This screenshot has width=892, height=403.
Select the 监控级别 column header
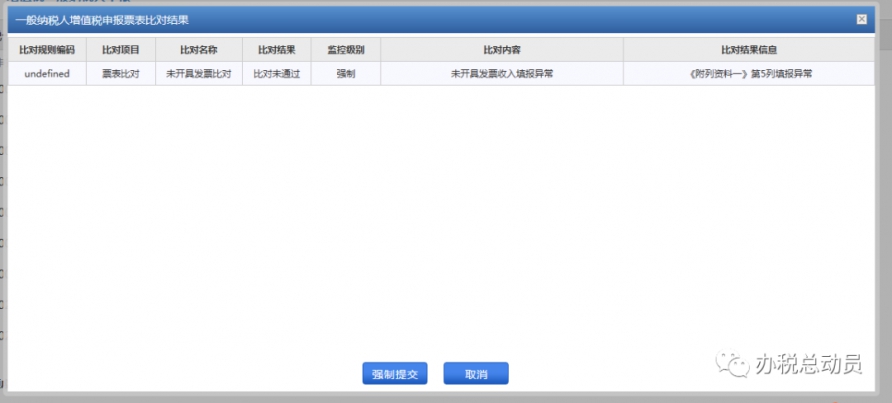tap(346, 50)
